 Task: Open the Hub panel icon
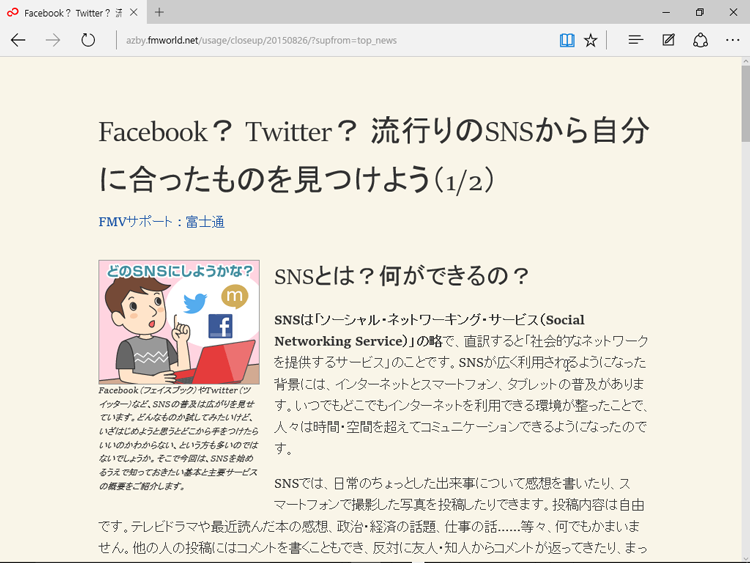[x=635, y=40]
